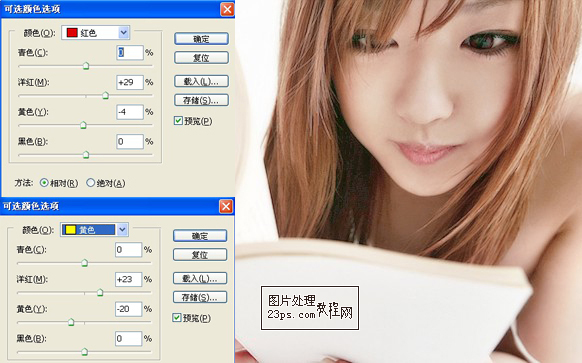Close the lower Selective Color dialog

pyautogui.click(x=226, y=206)
